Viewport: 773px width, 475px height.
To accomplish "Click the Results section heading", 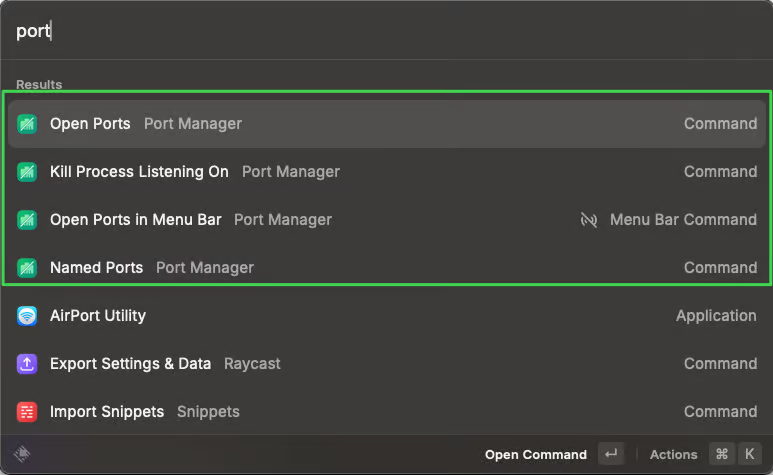I will (39, 84).
